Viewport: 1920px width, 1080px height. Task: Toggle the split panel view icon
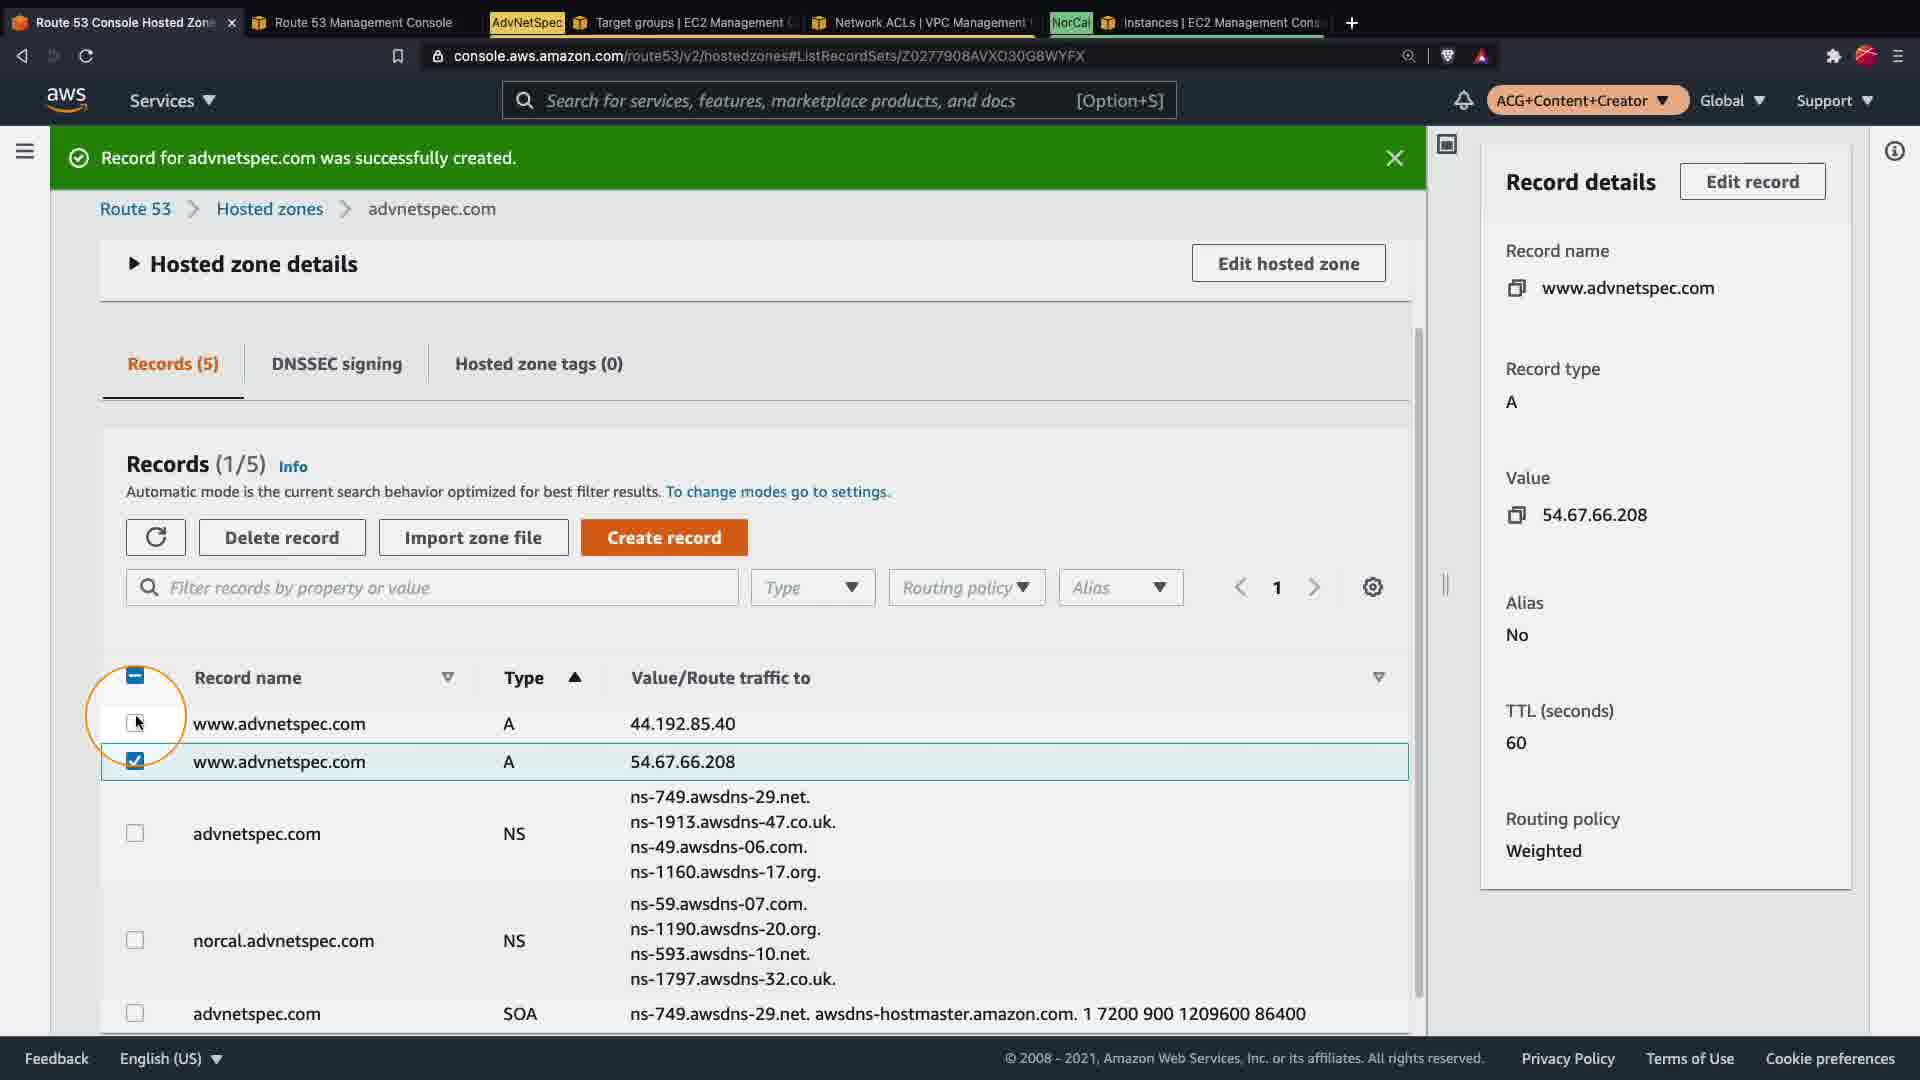pos(1446,144)
